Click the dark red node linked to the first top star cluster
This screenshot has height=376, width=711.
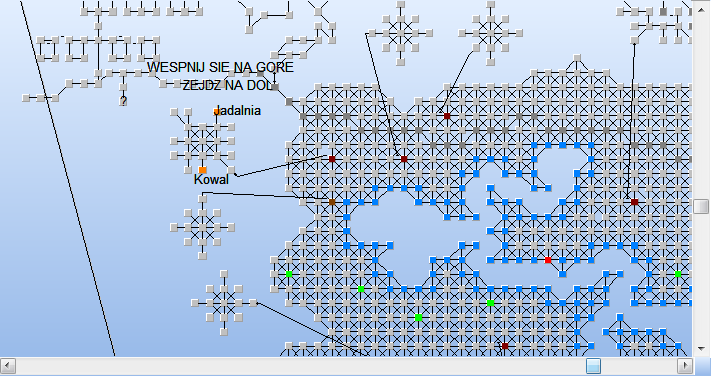(x=404, y=159)
